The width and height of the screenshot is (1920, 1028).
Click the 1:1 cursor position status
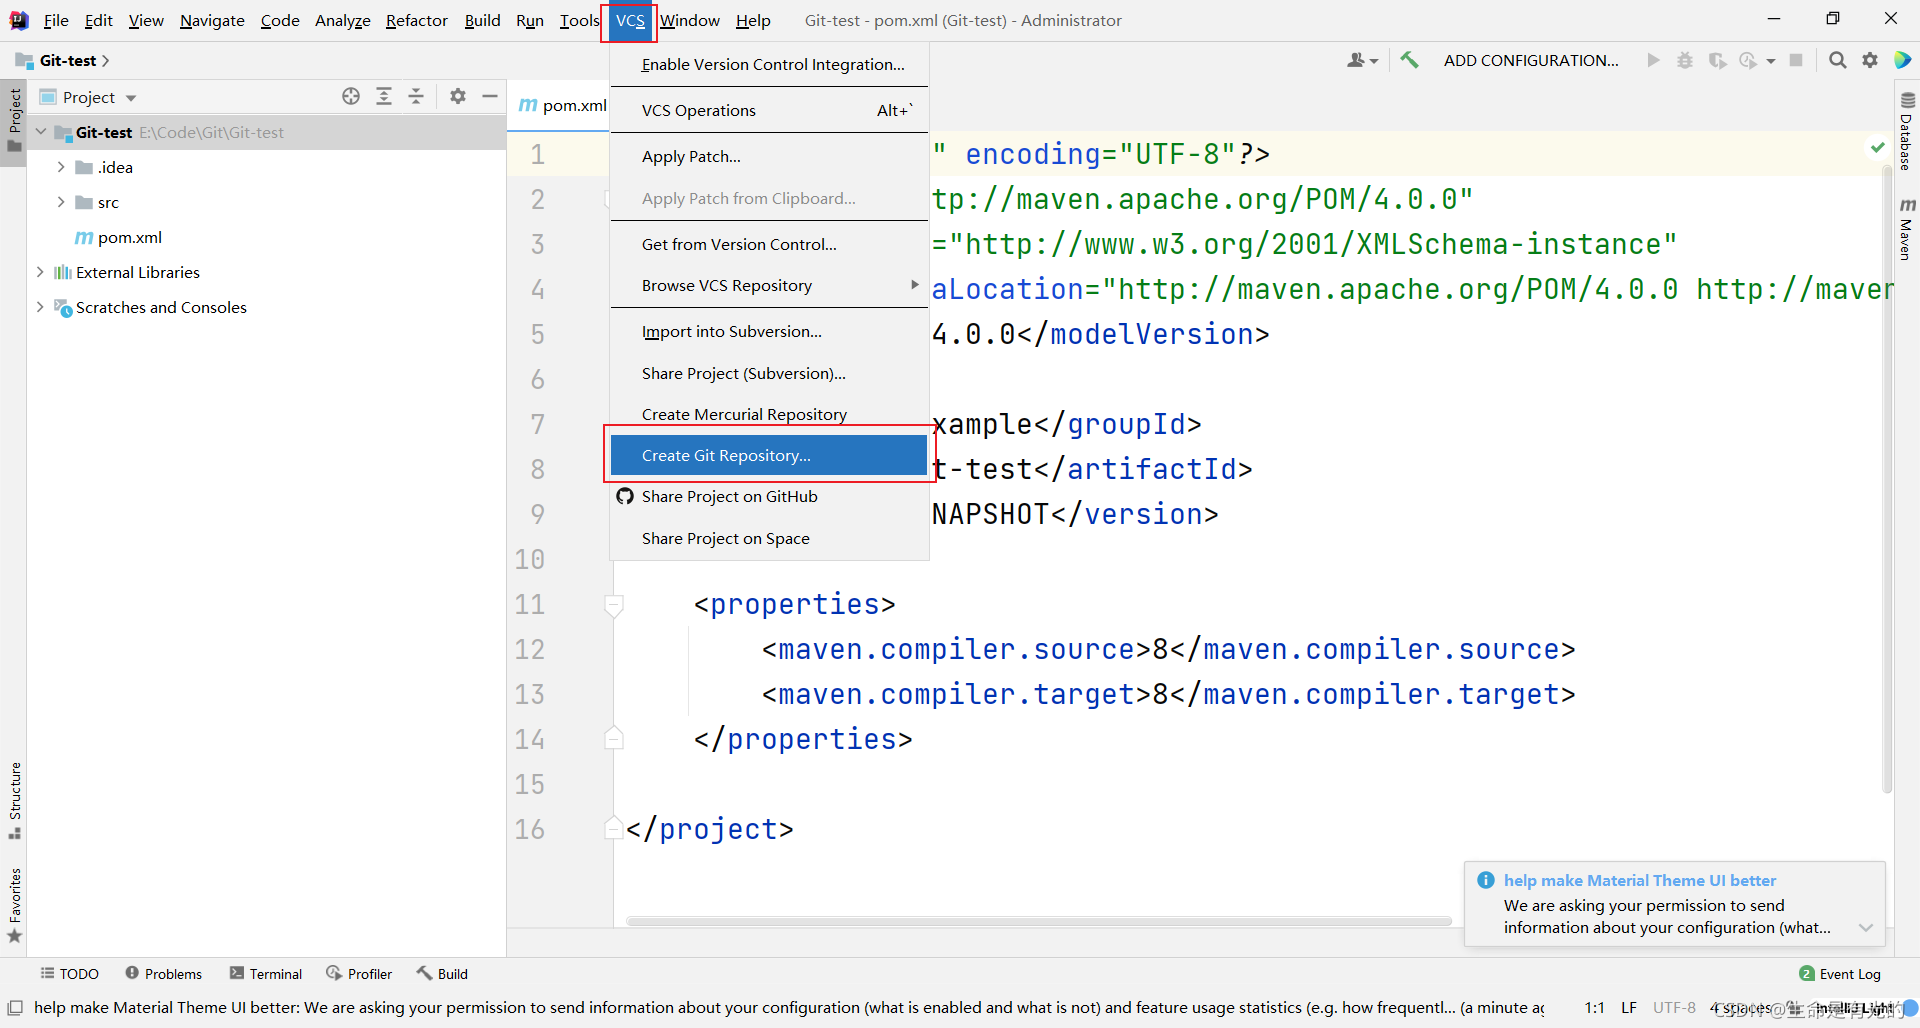click(x=1595, y=1007)
